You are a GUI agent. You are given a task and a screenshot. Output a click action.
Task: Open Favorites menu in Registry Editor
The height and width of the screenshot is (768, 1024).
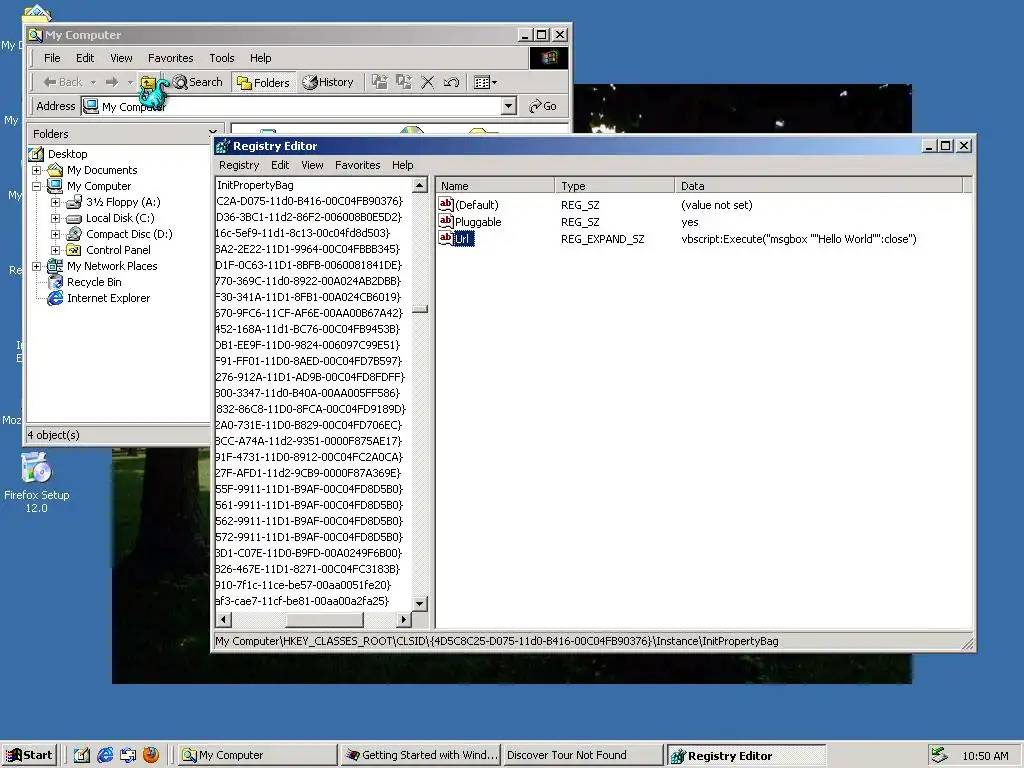point(357,165)
